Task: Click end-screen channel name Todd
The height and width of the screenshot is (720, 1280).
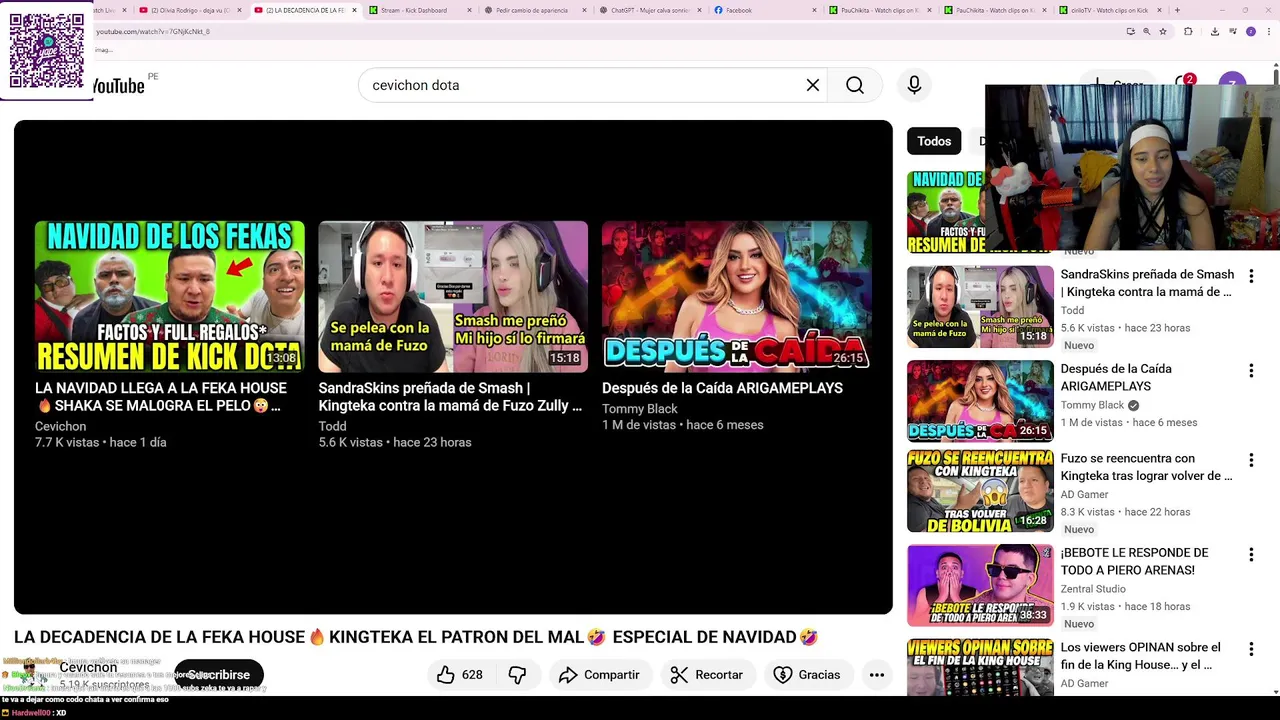Action: [x=332, y=426]
